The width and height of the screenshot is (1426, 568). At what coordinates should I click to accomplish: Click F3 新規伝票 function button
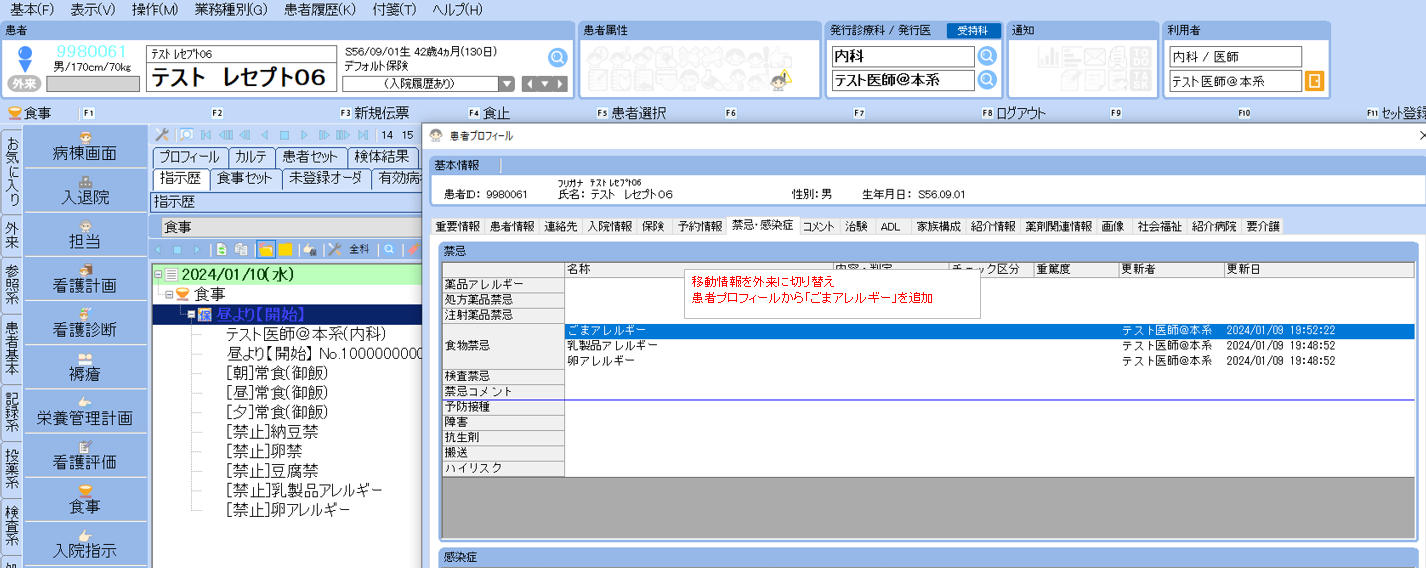tap(375, 113)
